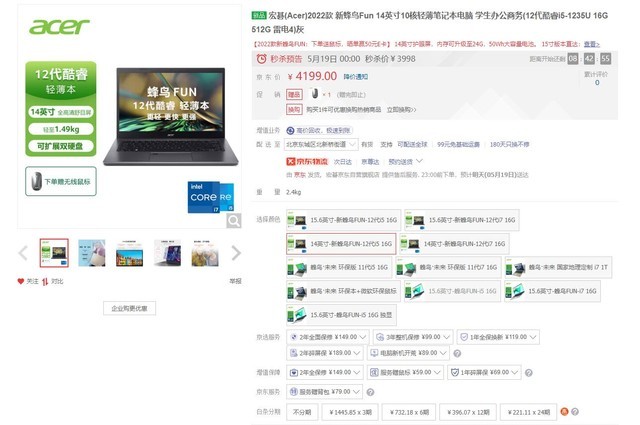The width and height of the screenshot is (640, 425).
Task: Select 蜂鸟·未来 环保版 11代i5 16G option
Action: click(x=339, y=267)
